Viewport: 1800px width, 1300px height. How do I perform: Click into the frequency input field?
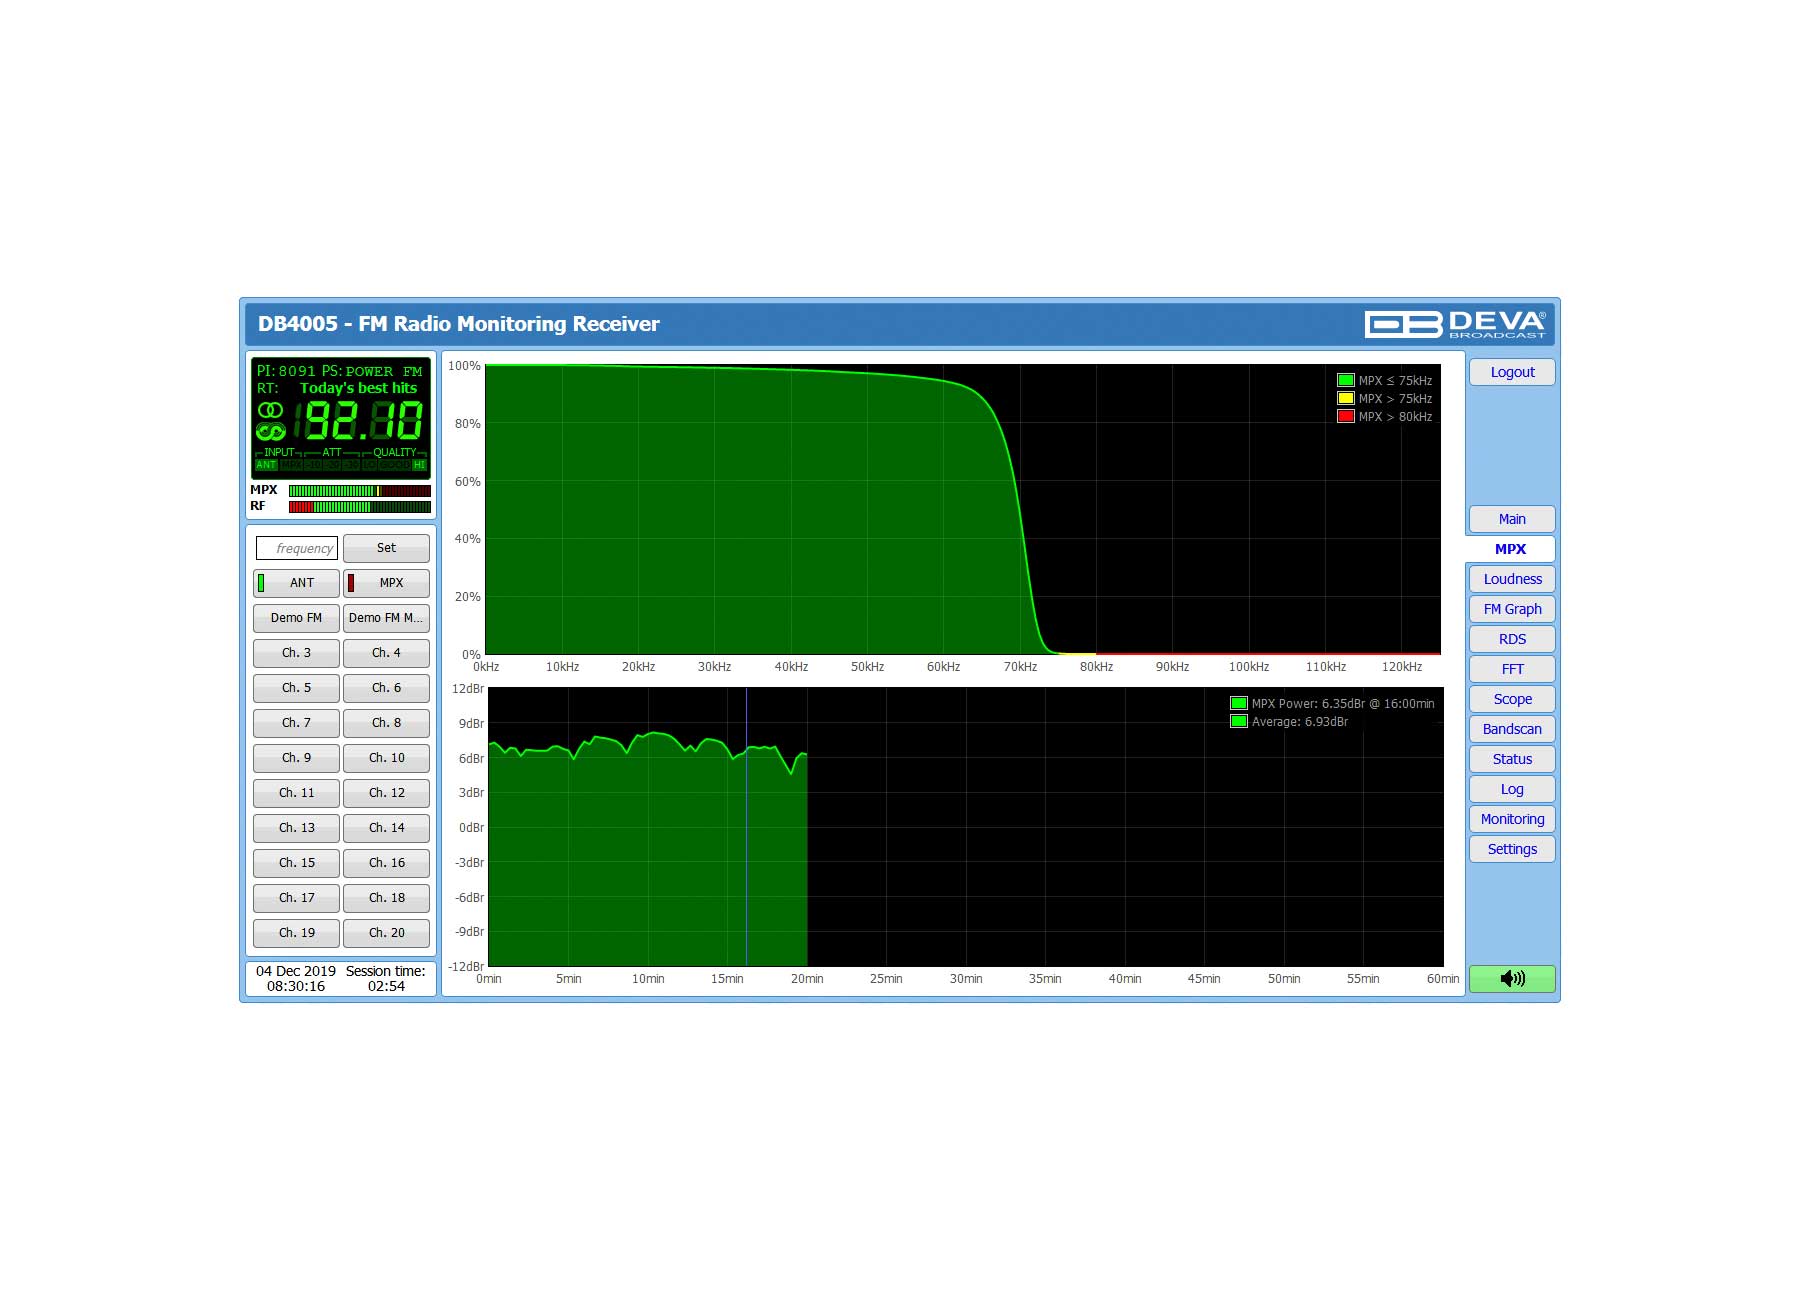point(297,548)
